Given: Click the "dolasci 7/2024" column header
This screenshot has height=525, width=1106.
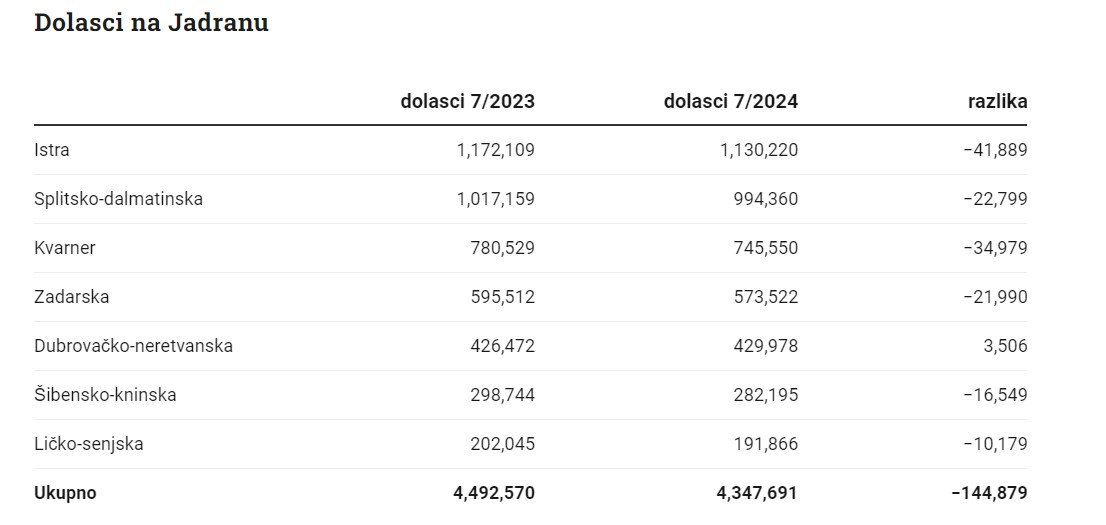Looking at the screenshot, I should tap(730, 101).
